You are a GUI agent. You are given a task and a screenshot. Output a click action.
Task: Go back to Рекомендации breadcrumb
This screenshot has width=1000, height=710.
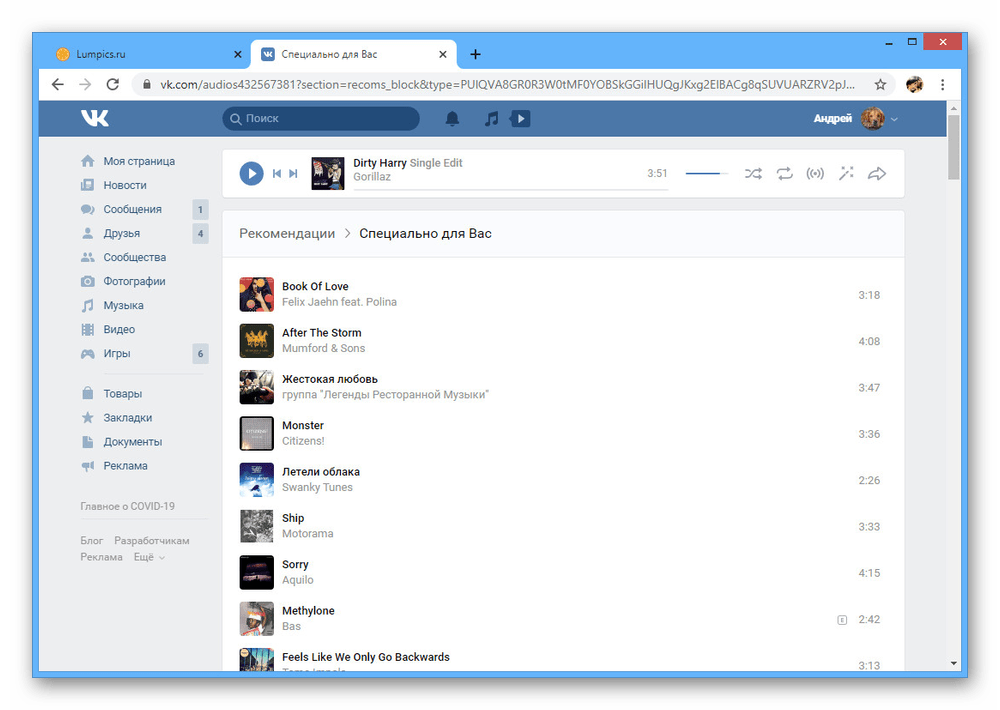[x=287, y=233]
